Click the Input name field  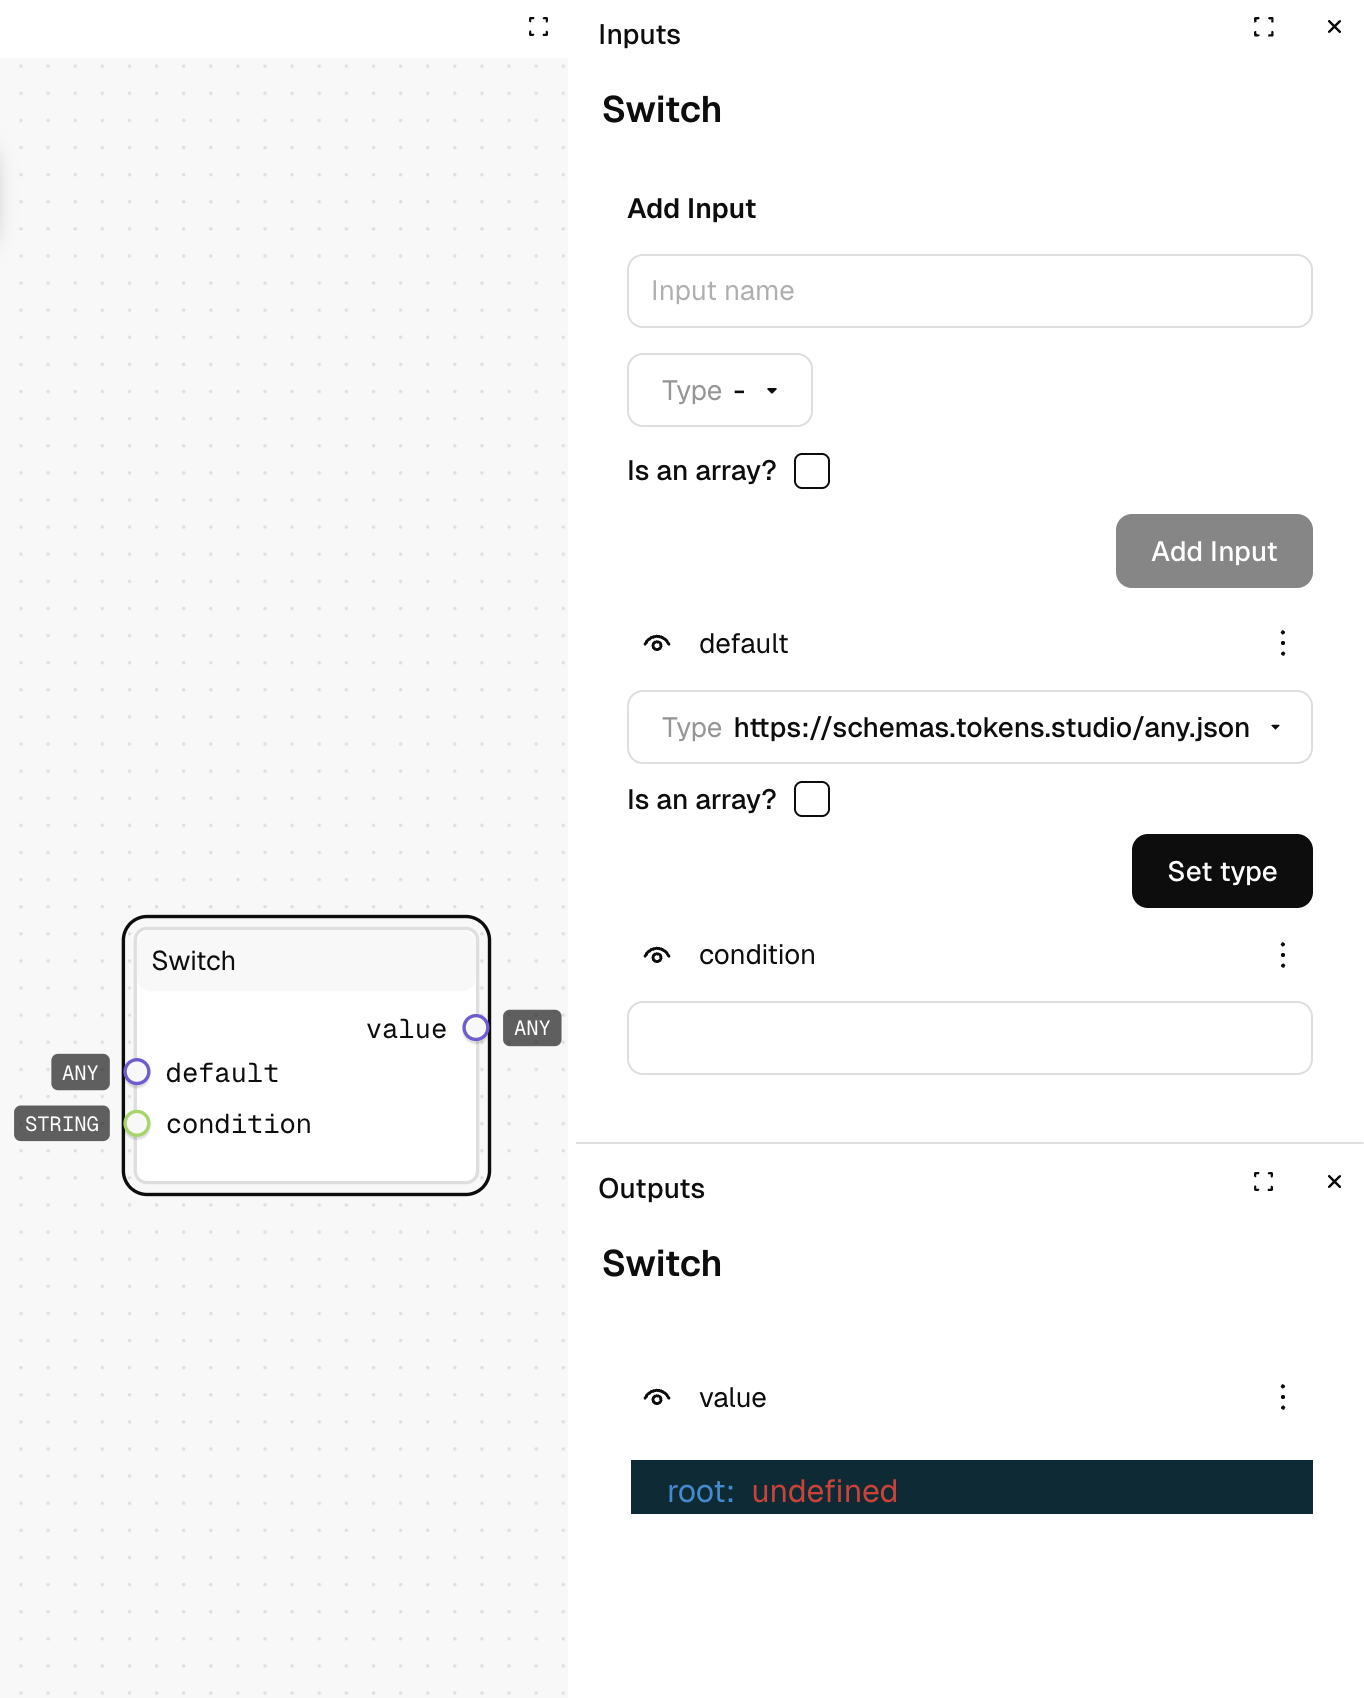[970, 291]
